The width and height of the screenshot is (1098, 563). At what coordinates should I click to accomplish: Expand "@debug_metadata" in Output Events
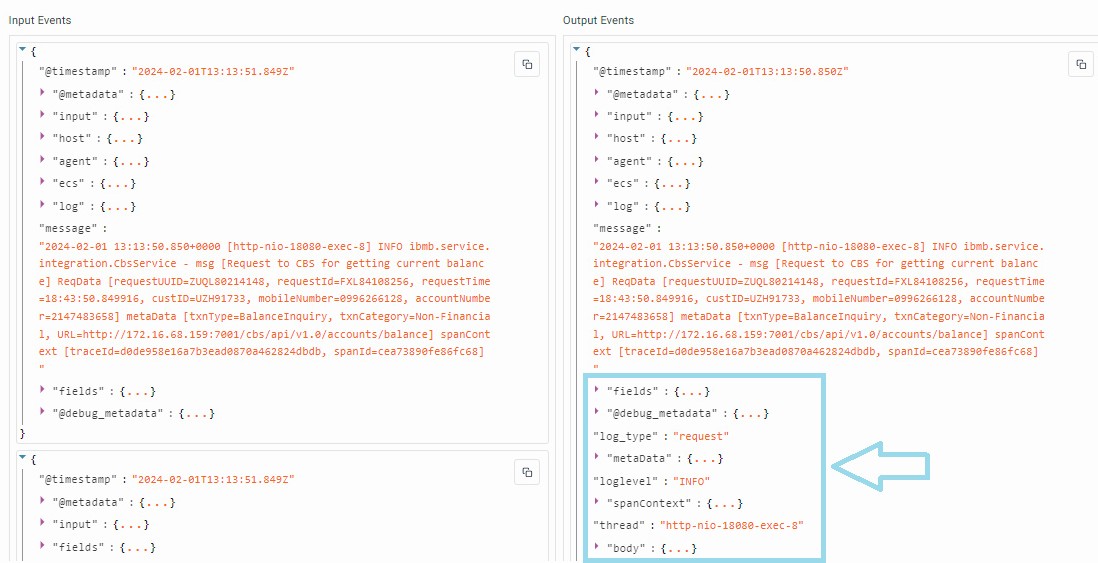[x=597, y=412]
